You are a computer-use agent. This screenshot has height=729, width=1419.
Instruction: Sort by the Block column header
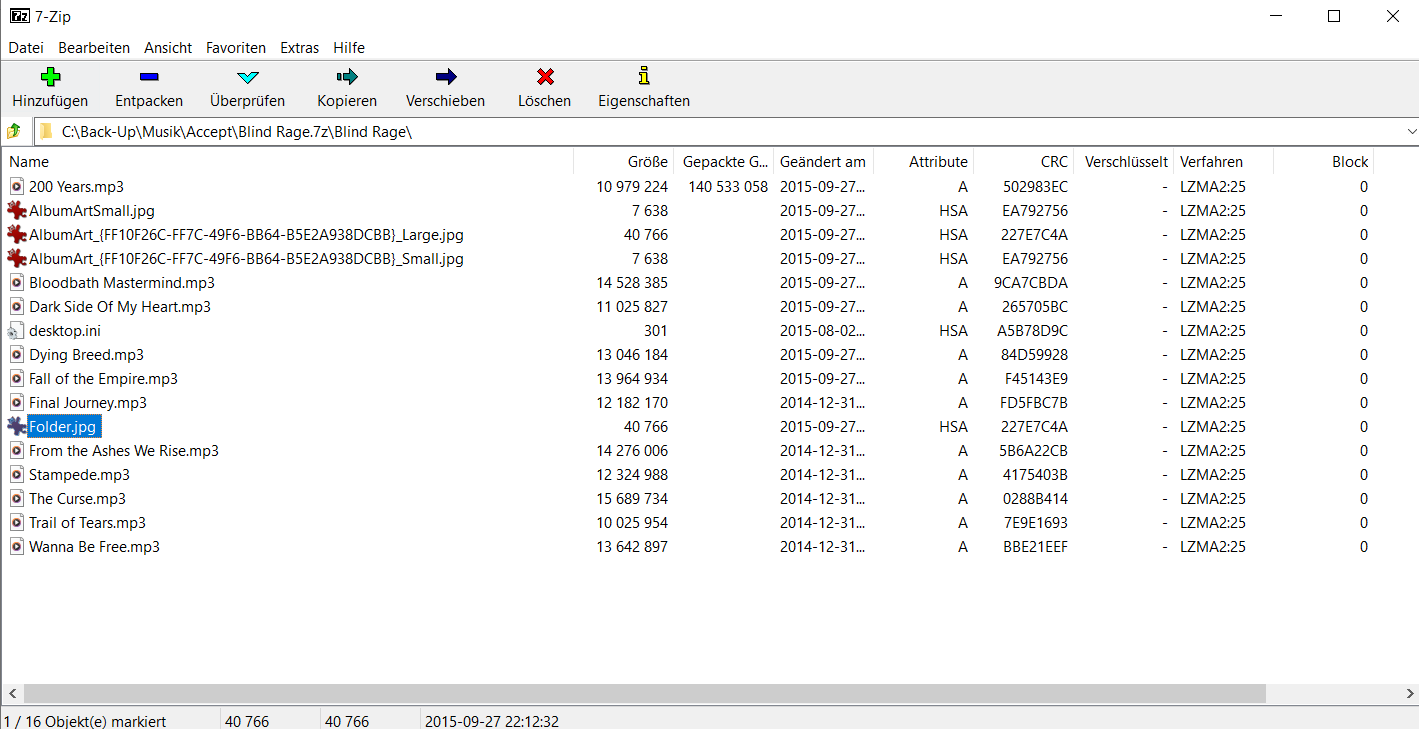tap(1324, 162)
